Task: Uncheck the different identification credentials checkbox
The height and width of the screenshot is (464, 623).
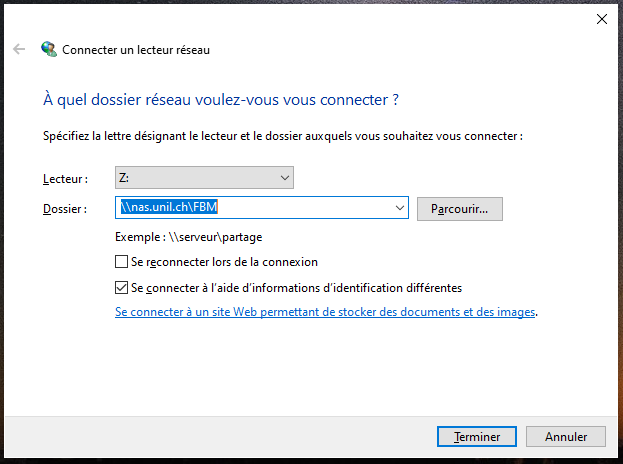Action: coord(122,287)
